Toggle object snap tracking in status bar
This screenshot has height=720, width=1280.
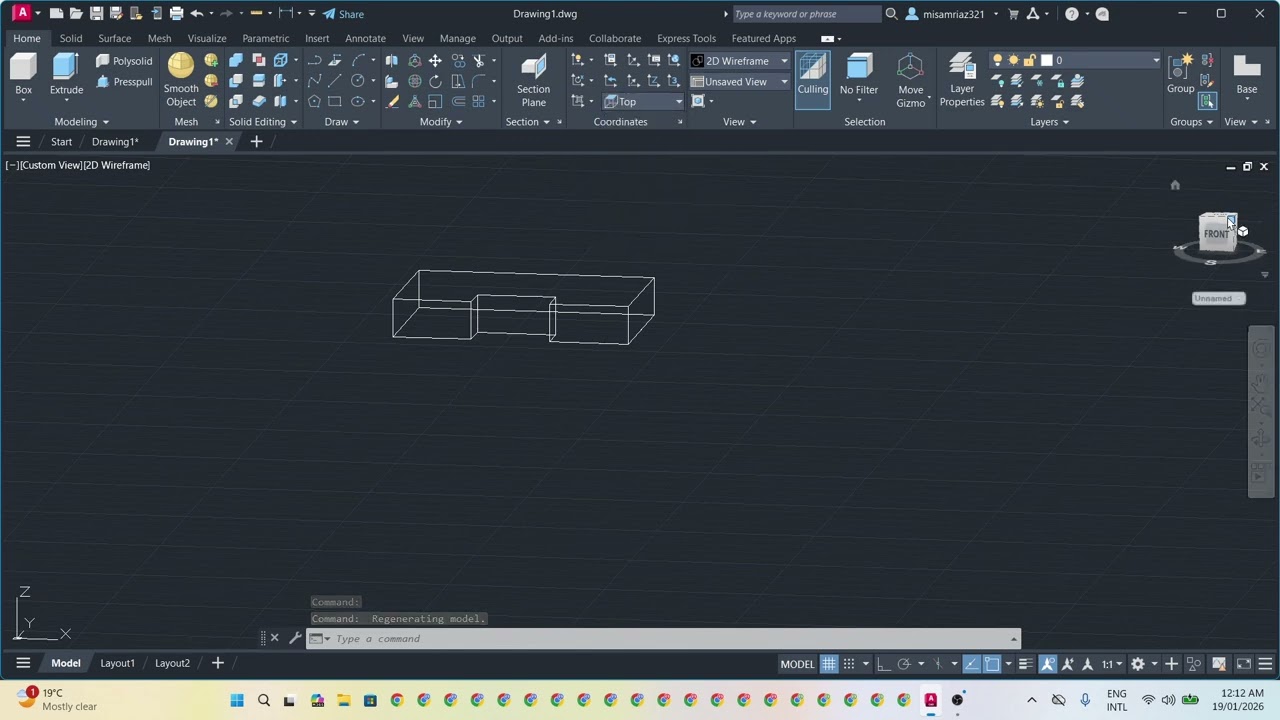click(971, 664)
